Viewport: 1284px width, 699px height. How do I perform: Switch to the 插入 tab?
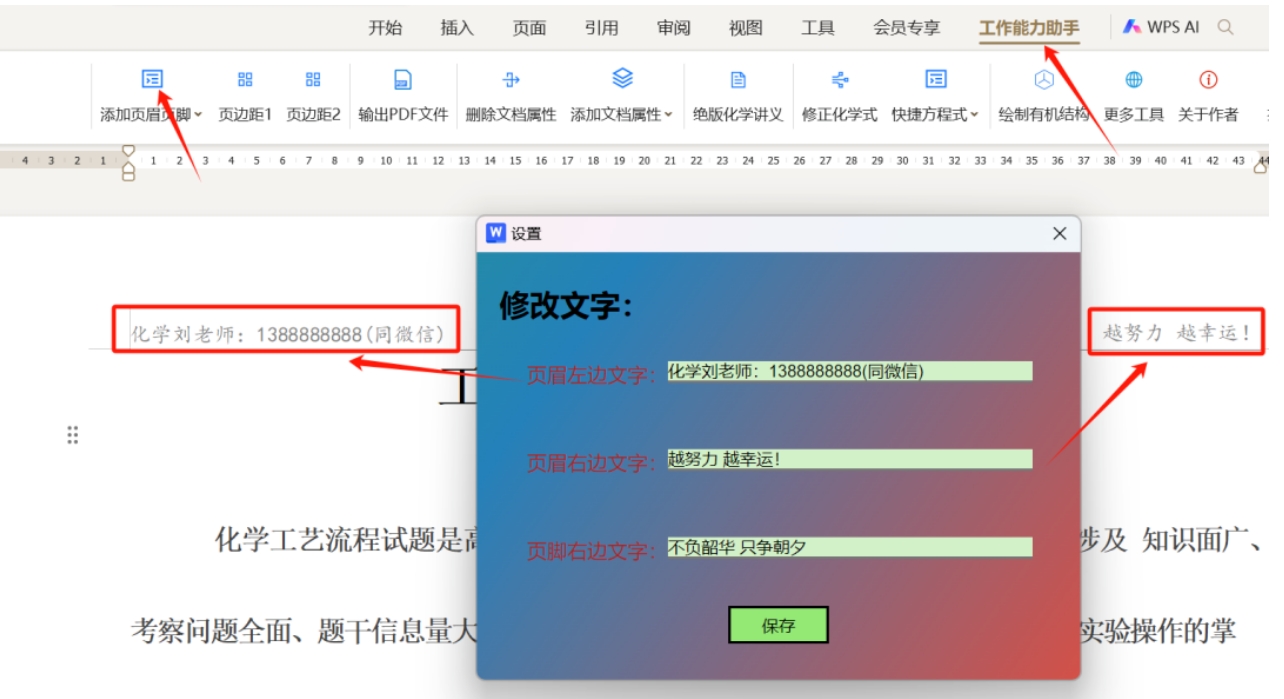click(457, 28)
